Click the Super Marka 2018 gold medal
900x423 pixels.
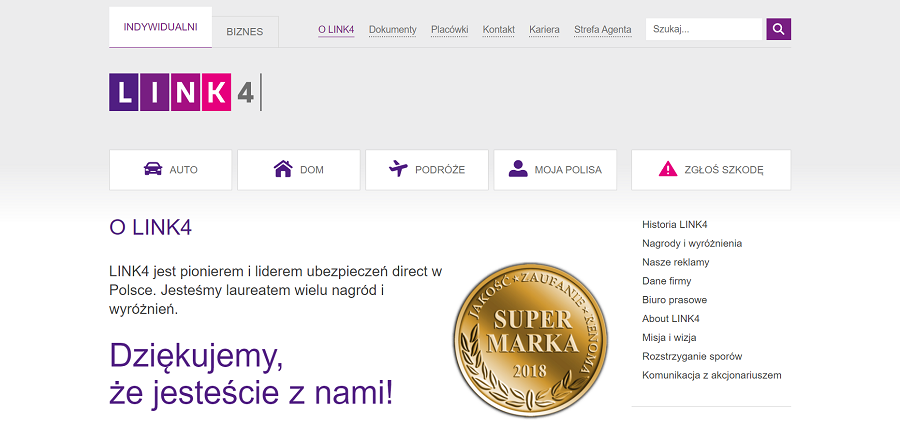530,339
